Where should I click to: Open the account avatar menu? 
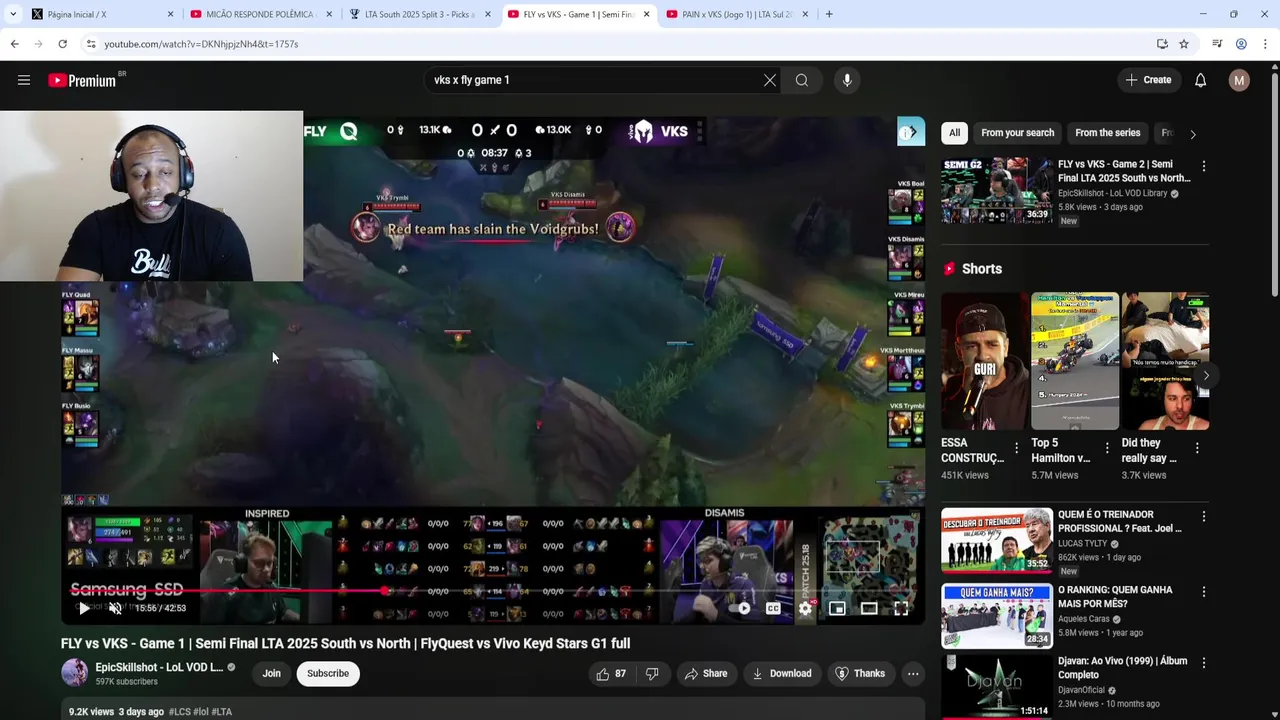point(1239,80)
